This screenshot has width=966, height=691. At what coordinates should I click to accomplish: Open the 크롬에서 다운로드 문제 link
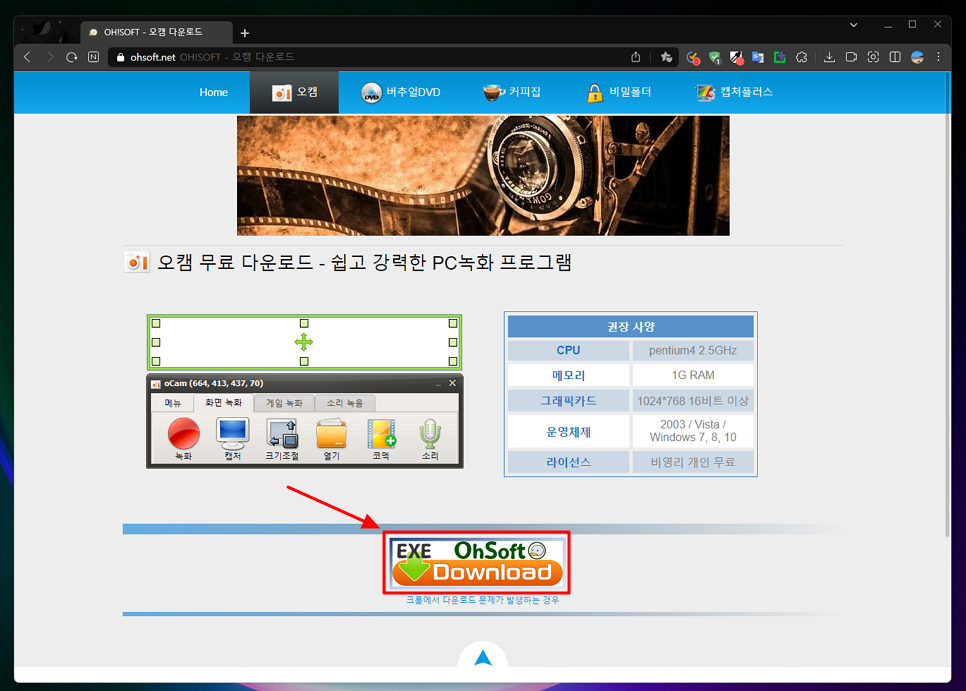pos(482,600)
